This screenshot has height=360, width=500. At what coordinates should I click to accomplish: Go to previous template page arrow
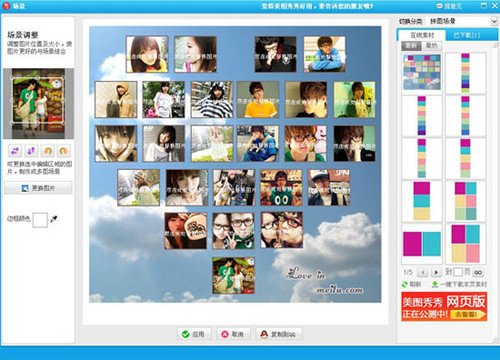tap(423, 272)
